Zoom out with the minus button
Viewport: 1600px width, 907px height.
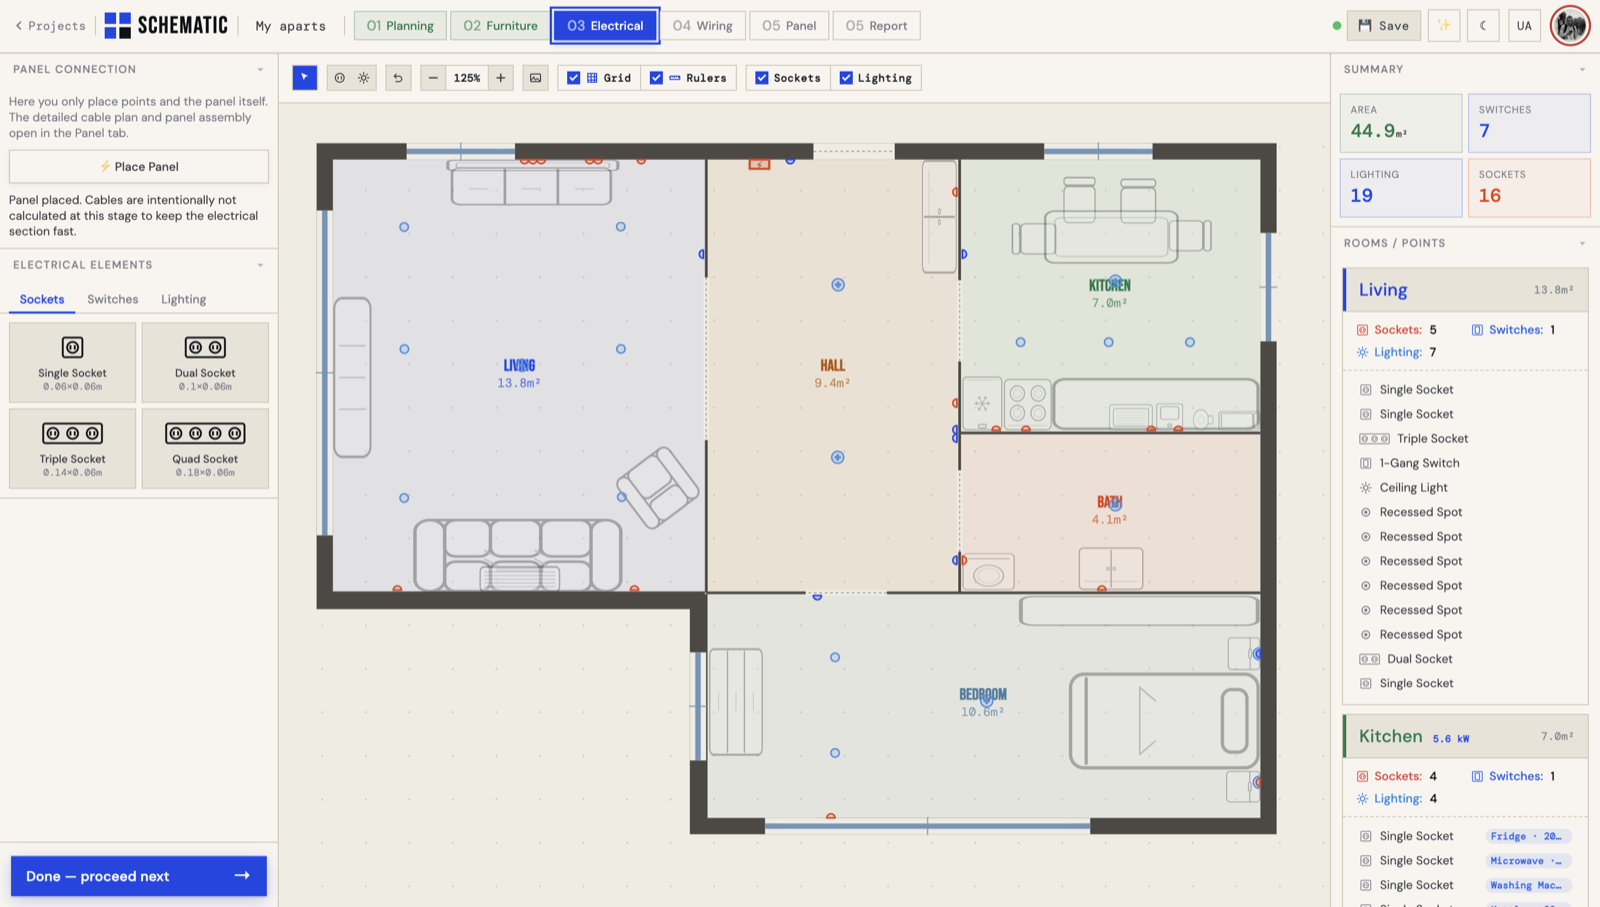[433, 78]
